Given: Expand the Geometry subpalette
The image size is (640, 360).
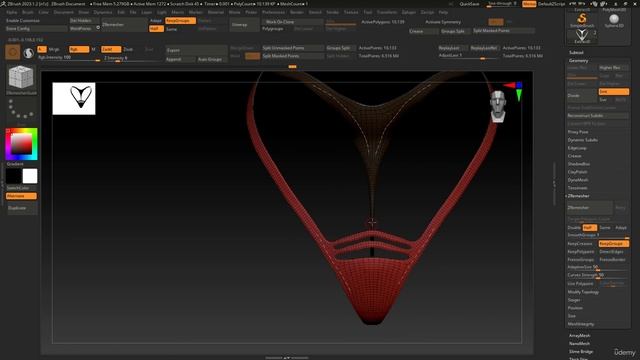Looking at the screenshot, I should [578, 60].
